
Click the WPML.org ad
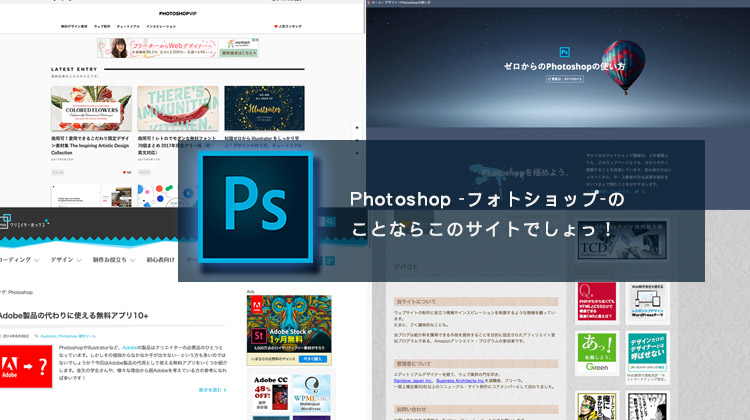coord(311,393)
